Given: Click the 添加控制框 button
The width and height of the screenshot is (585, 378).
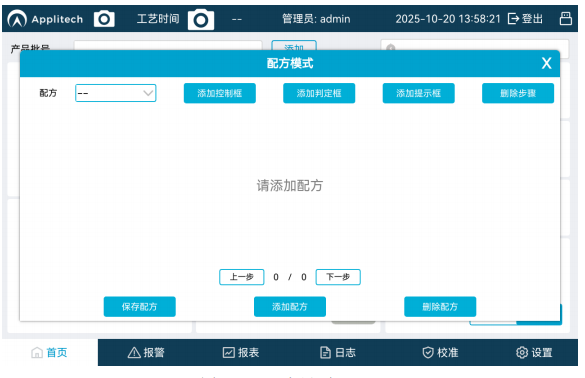Looking at the screenshot, I should 220,93.
